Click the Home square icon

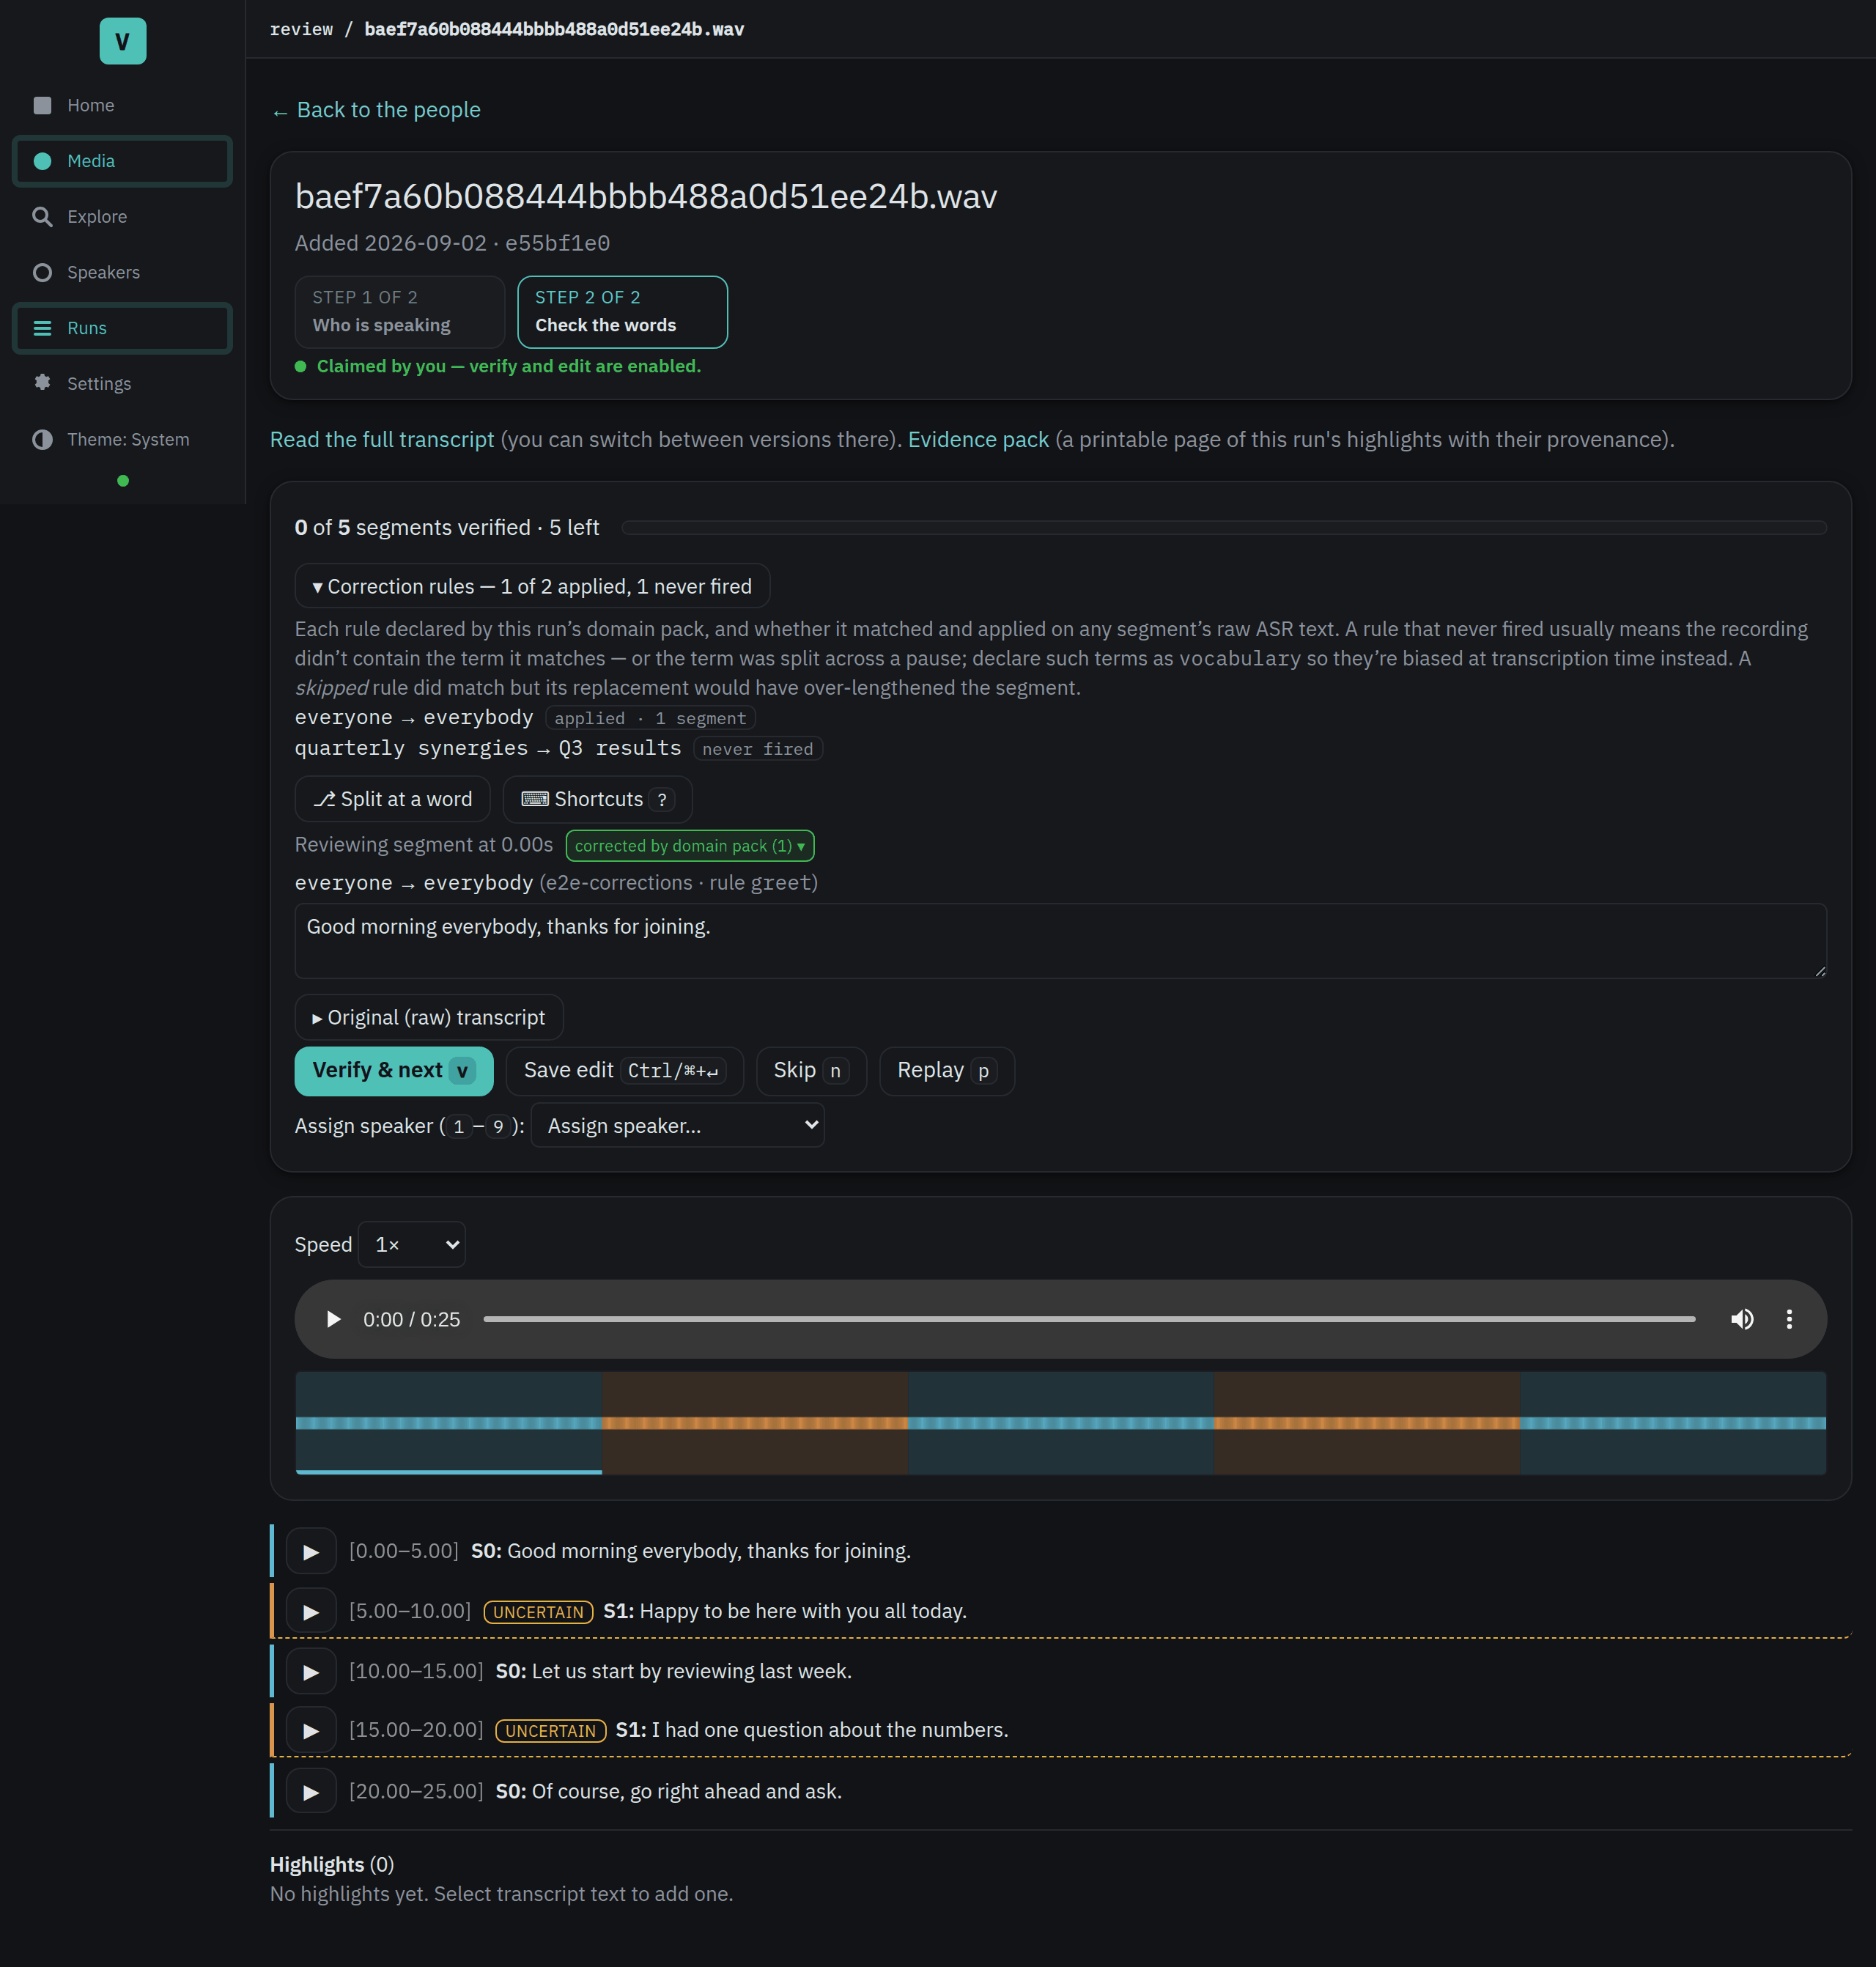click(42, 105)
